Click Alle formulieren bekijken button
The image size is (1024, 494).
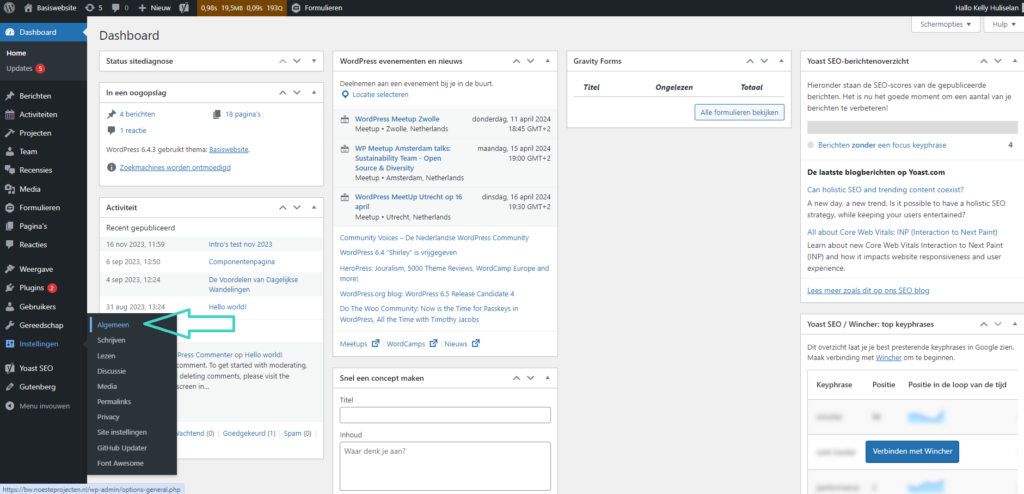coord(739,113)
